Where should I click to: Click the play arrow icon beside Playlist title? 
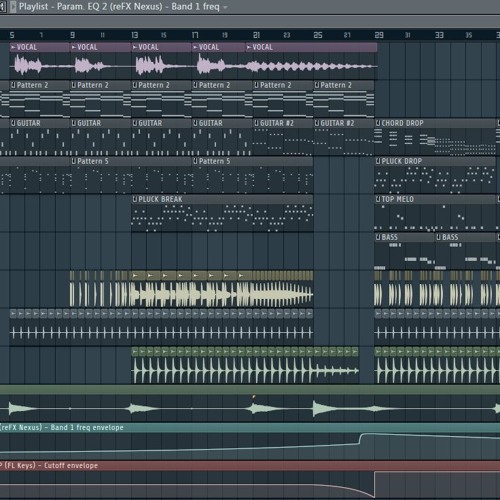[x=13, y=7]
